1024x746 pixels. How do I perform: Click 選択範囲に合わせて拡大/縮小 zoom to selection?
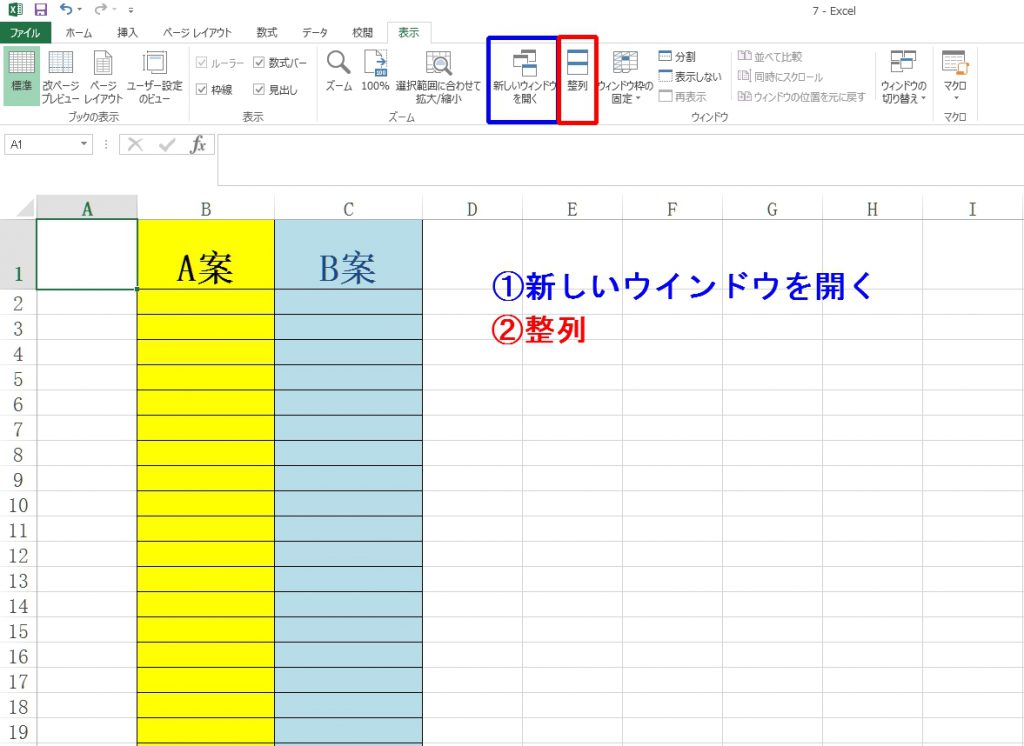[438, 76]
